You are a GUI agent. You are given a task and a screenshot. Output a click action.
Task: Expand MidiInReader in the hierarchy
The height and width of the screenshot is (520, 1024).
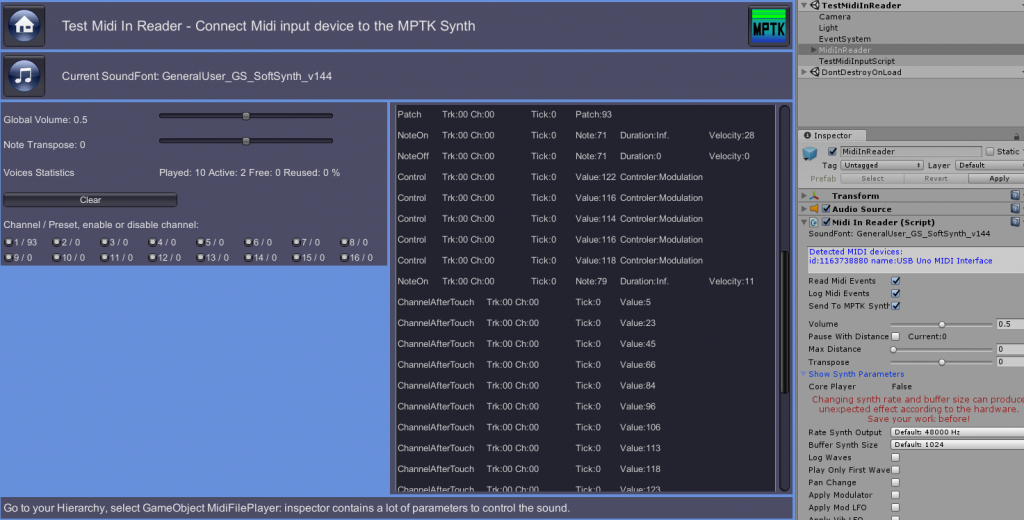pyautogui.click(x=814, y=50)
